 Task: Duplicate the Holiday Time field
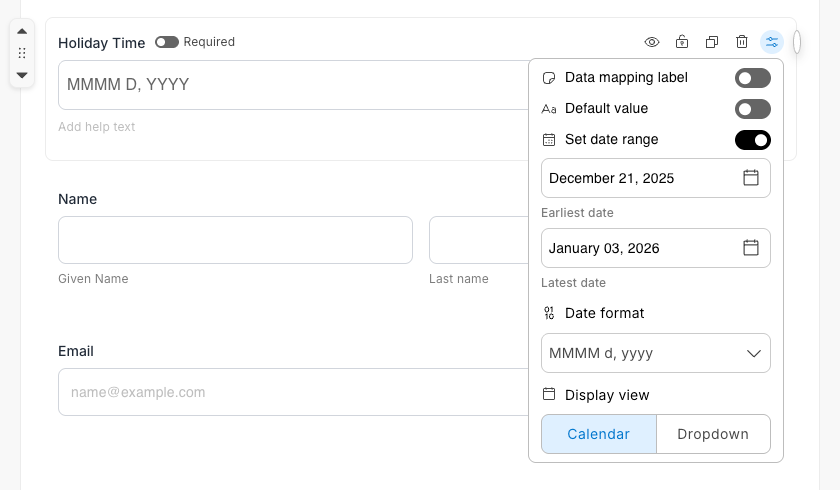click(712, 42)
